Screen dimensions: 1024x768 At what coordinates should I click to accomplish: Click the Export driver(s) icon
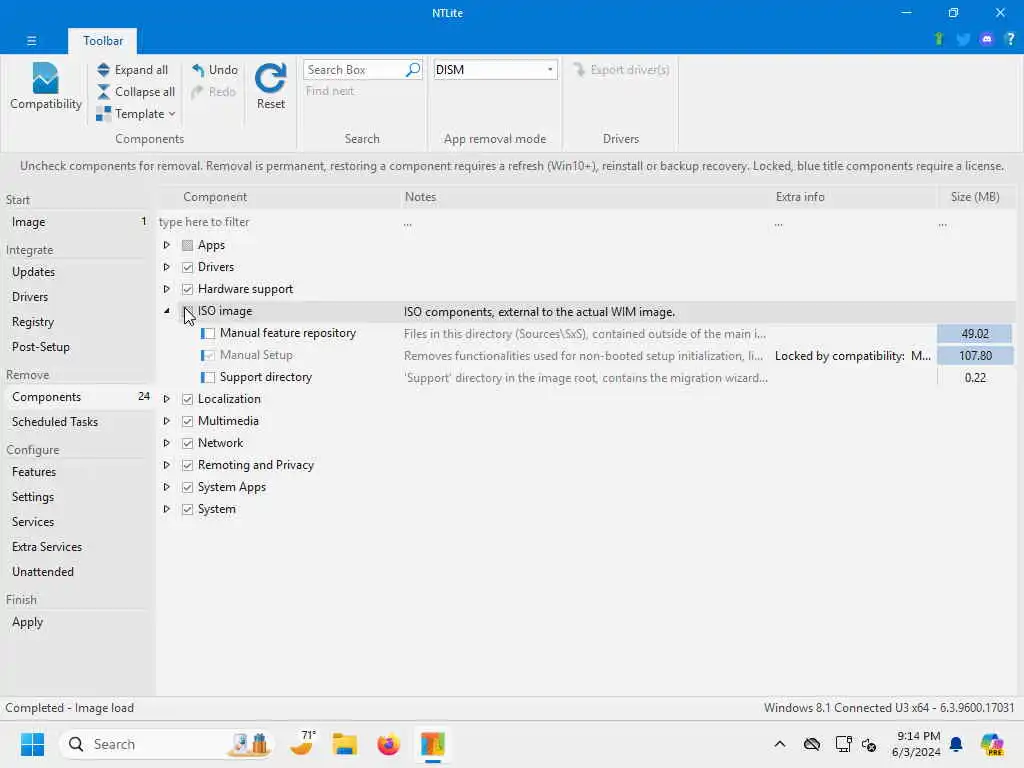(579, 69)
